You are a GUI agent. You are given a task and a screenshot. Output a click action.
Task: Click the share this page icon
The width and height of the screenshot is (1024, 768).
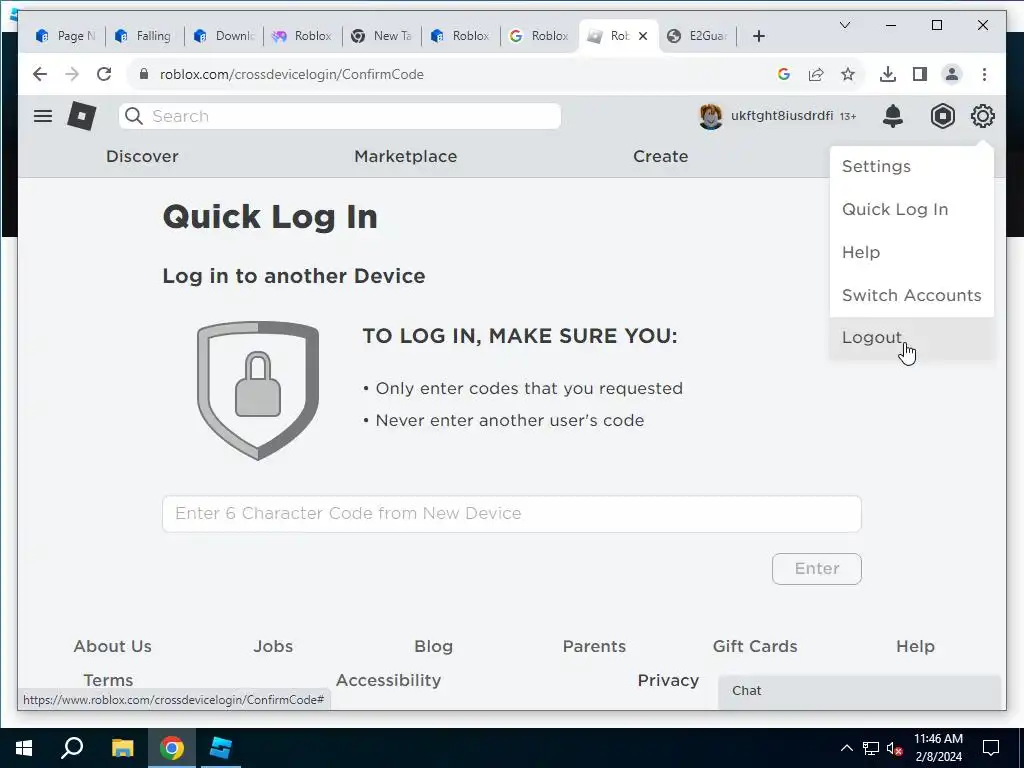click(816, 74)
